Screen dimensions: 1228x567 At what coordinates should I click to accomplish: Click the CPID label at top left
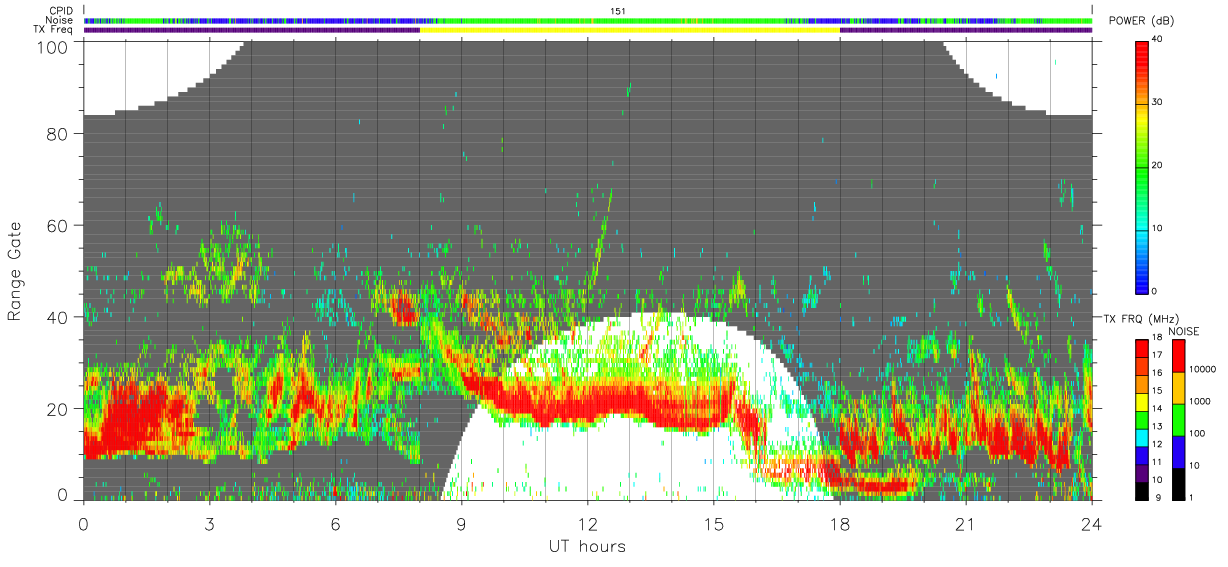(x=61, y=10)
